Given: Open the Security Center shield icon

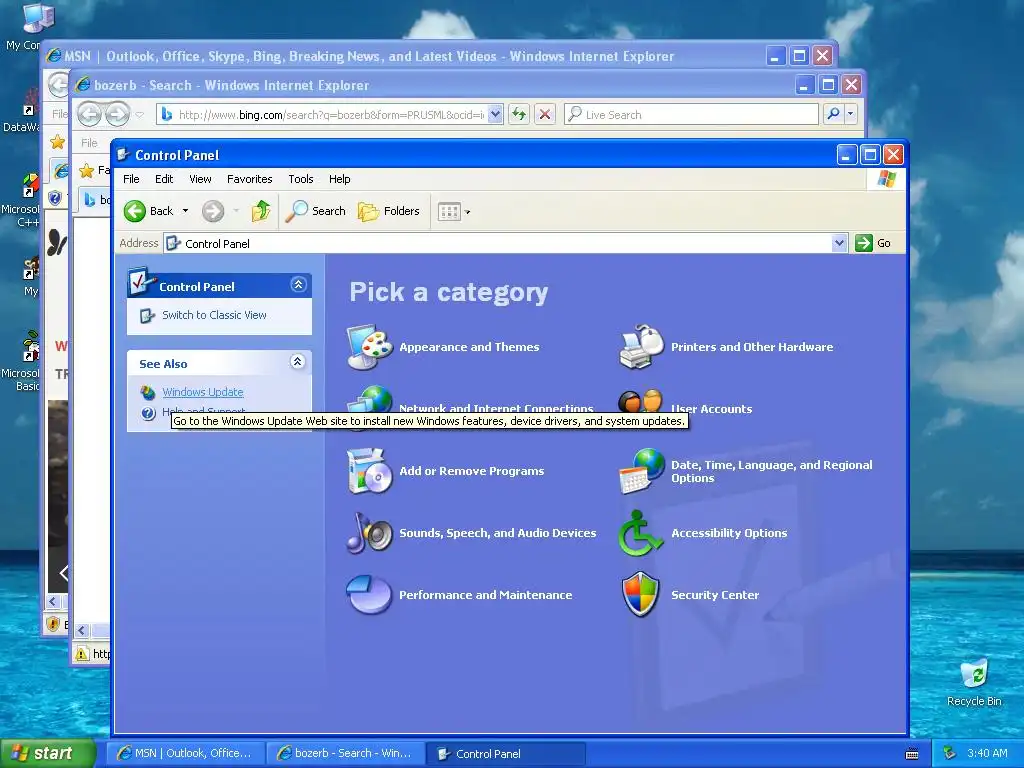Looking at the screenshot, I should [x=641, y=595].
